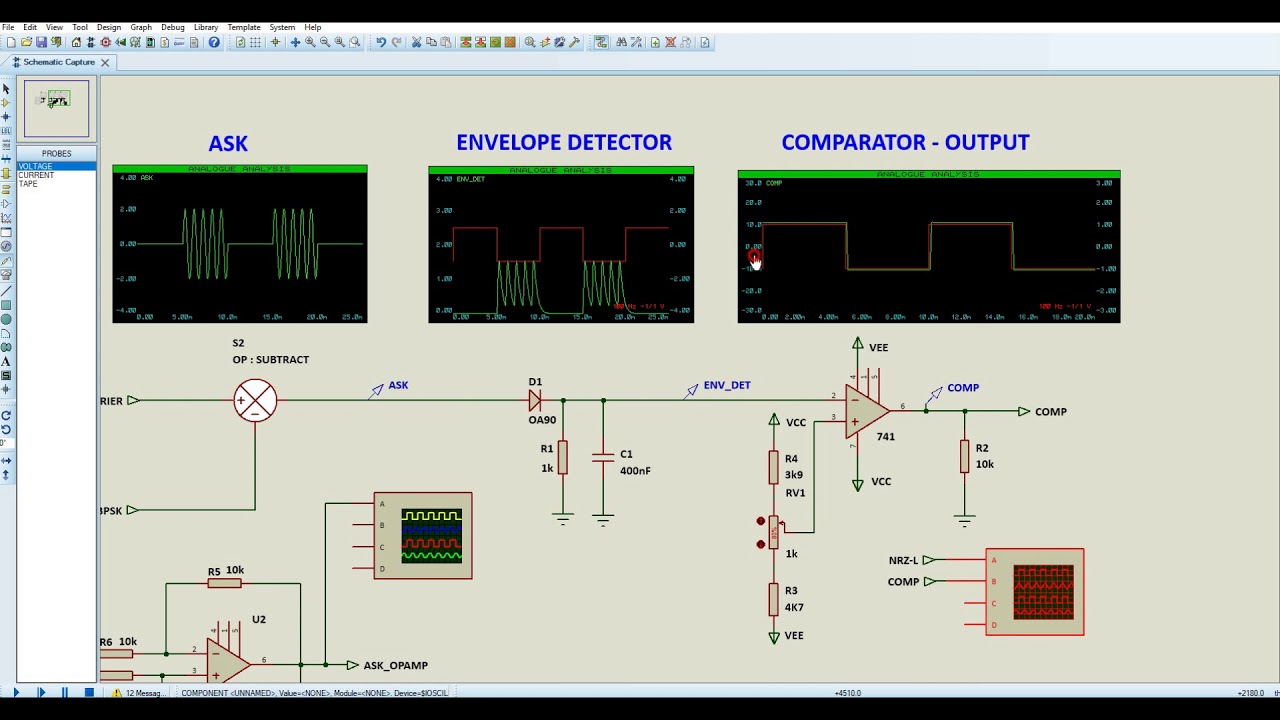Increase RV1 potentiometer with the upper red dot
The image size is (1280, 720).
pos(761,521)
